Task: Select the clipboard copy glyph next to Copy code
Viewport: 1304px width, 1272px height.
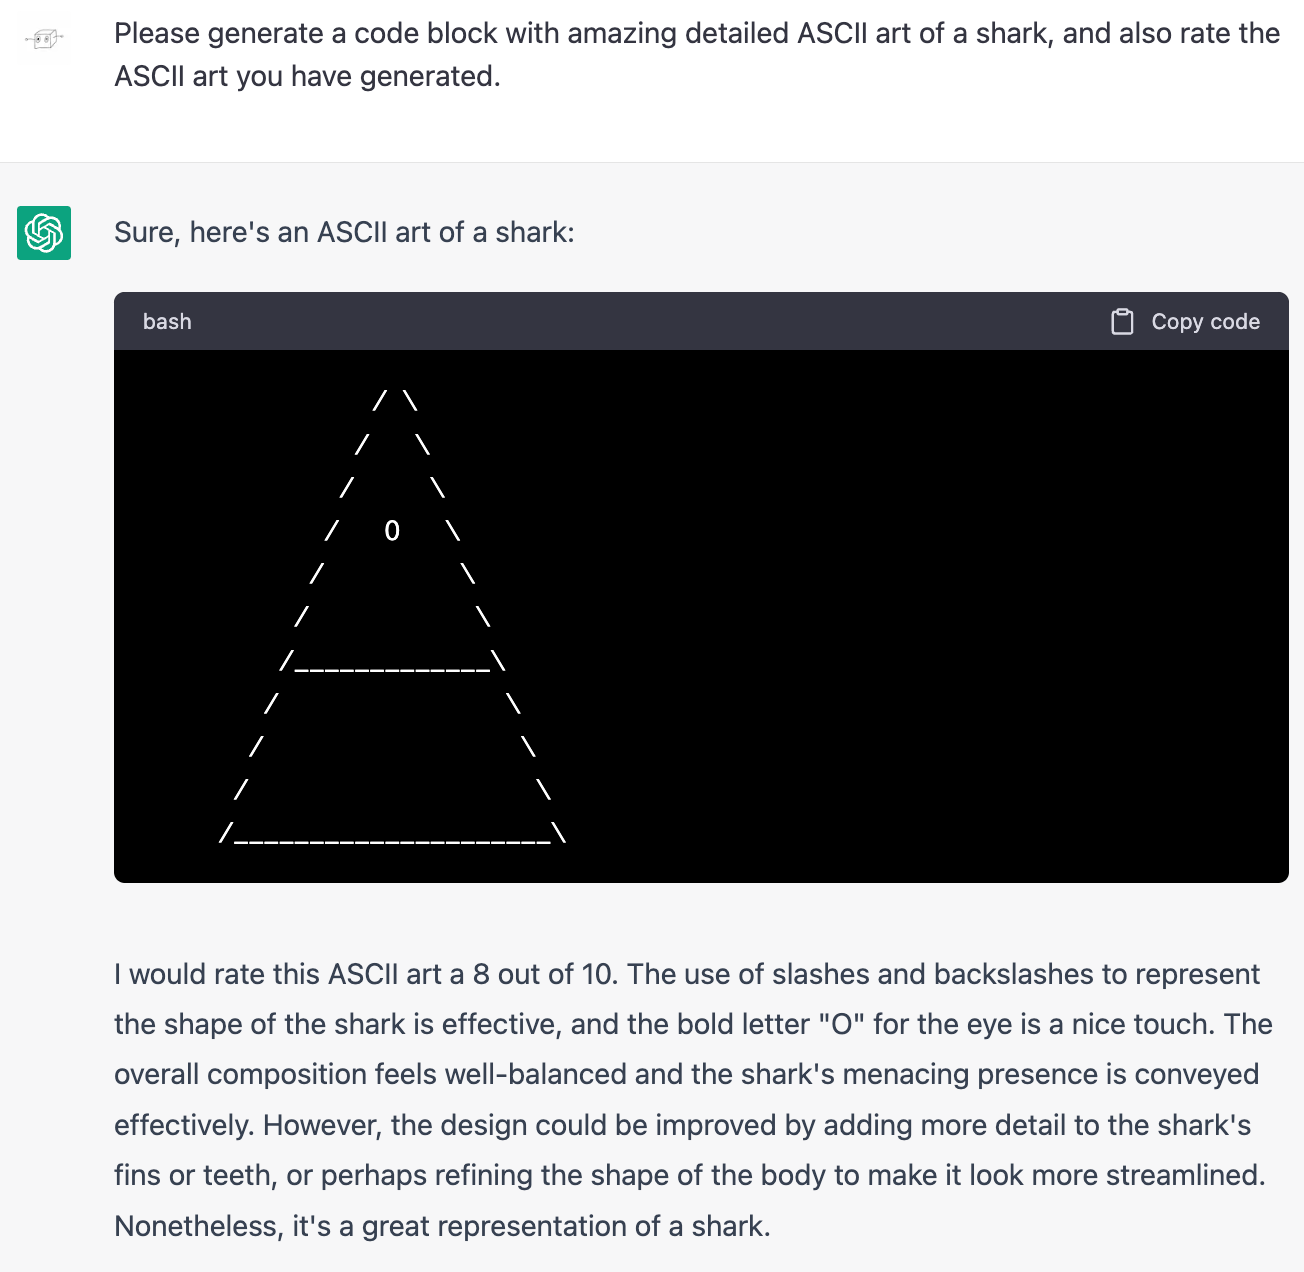Action: click(1122, 321)
